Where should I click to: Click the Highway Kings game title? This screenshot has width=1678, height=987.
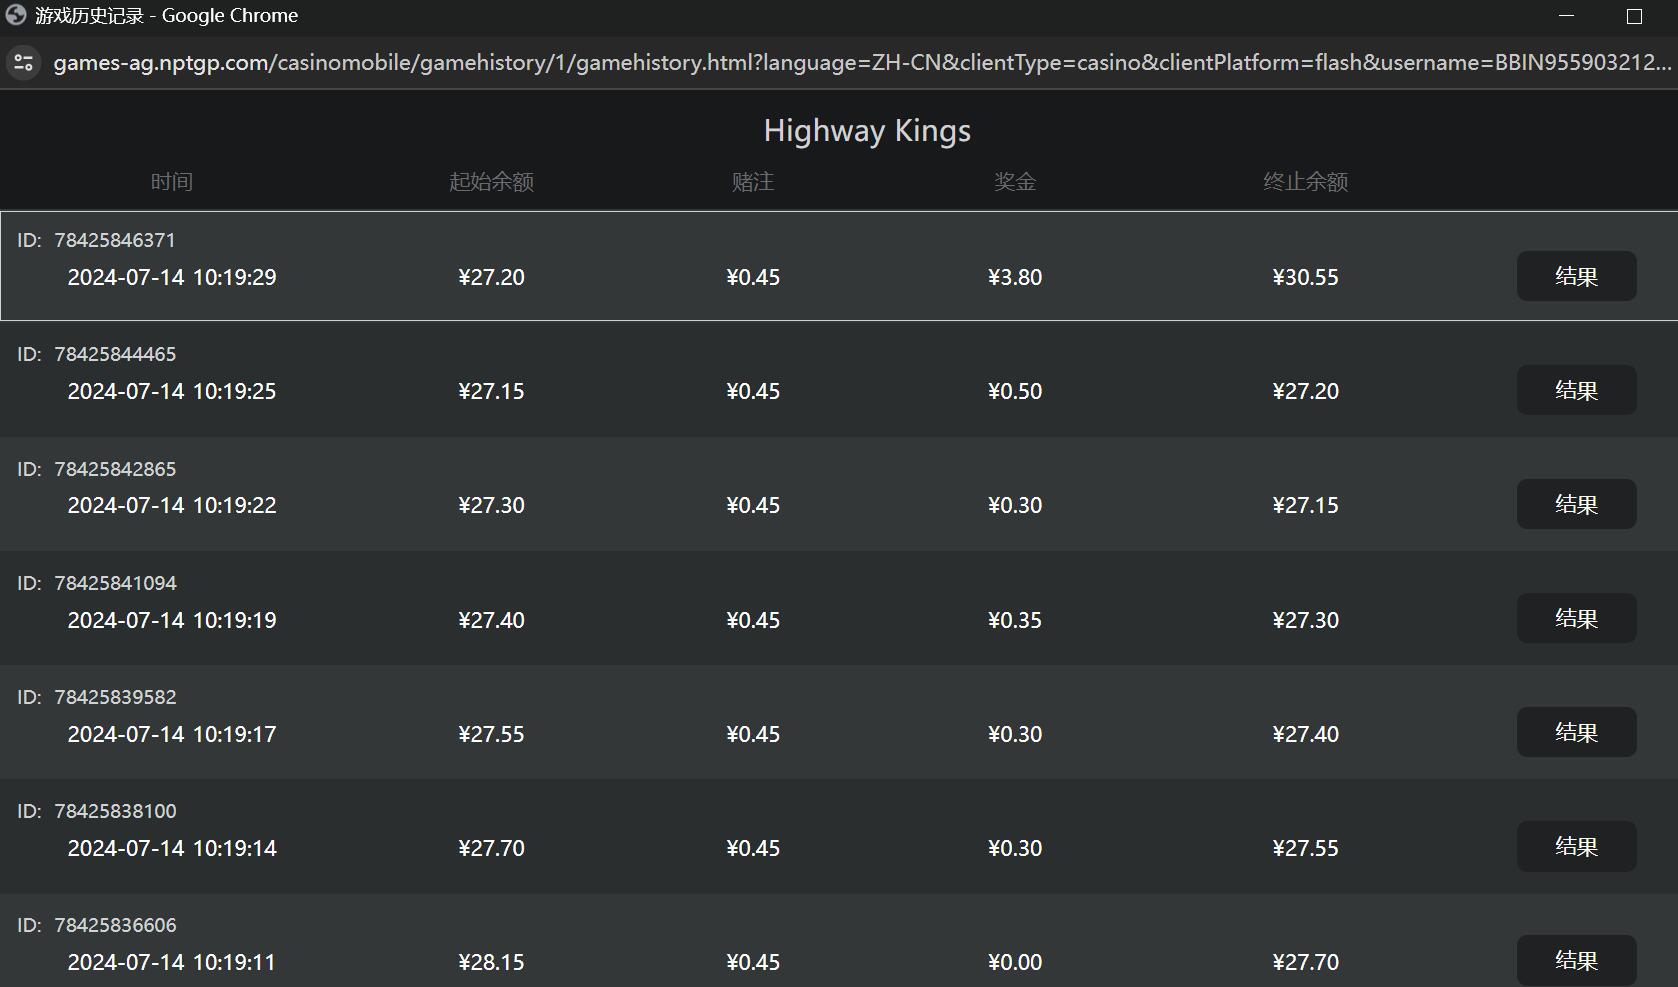[867, 131]
